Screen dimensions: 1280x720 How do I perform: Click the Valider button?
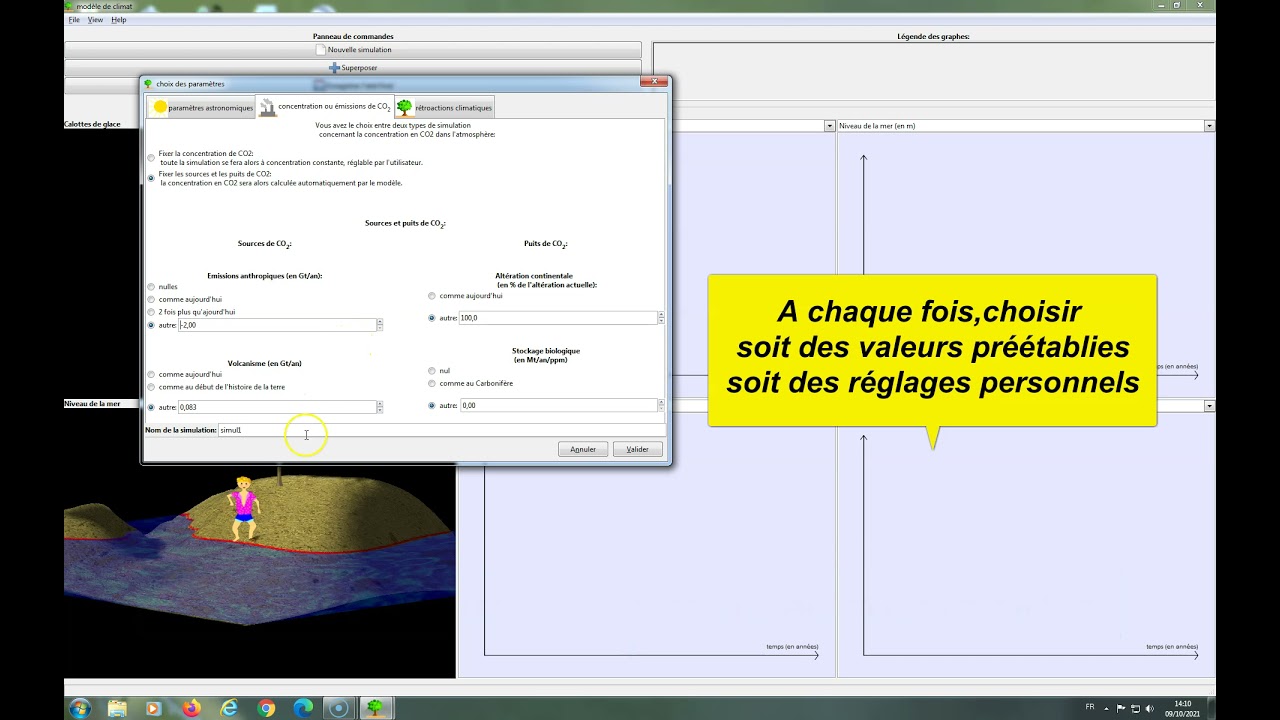[x=638, y=449]
